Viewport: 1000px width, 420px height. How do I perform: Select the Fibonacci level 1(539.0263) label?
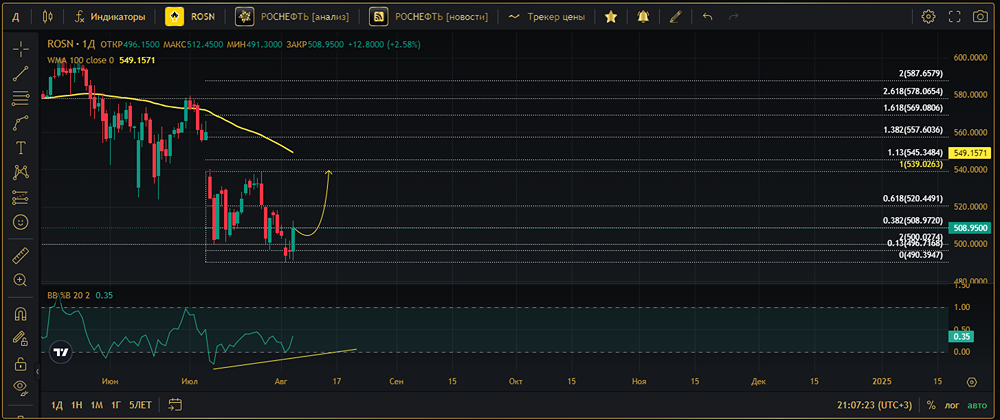pyautogui.click(x=921, y=164)
